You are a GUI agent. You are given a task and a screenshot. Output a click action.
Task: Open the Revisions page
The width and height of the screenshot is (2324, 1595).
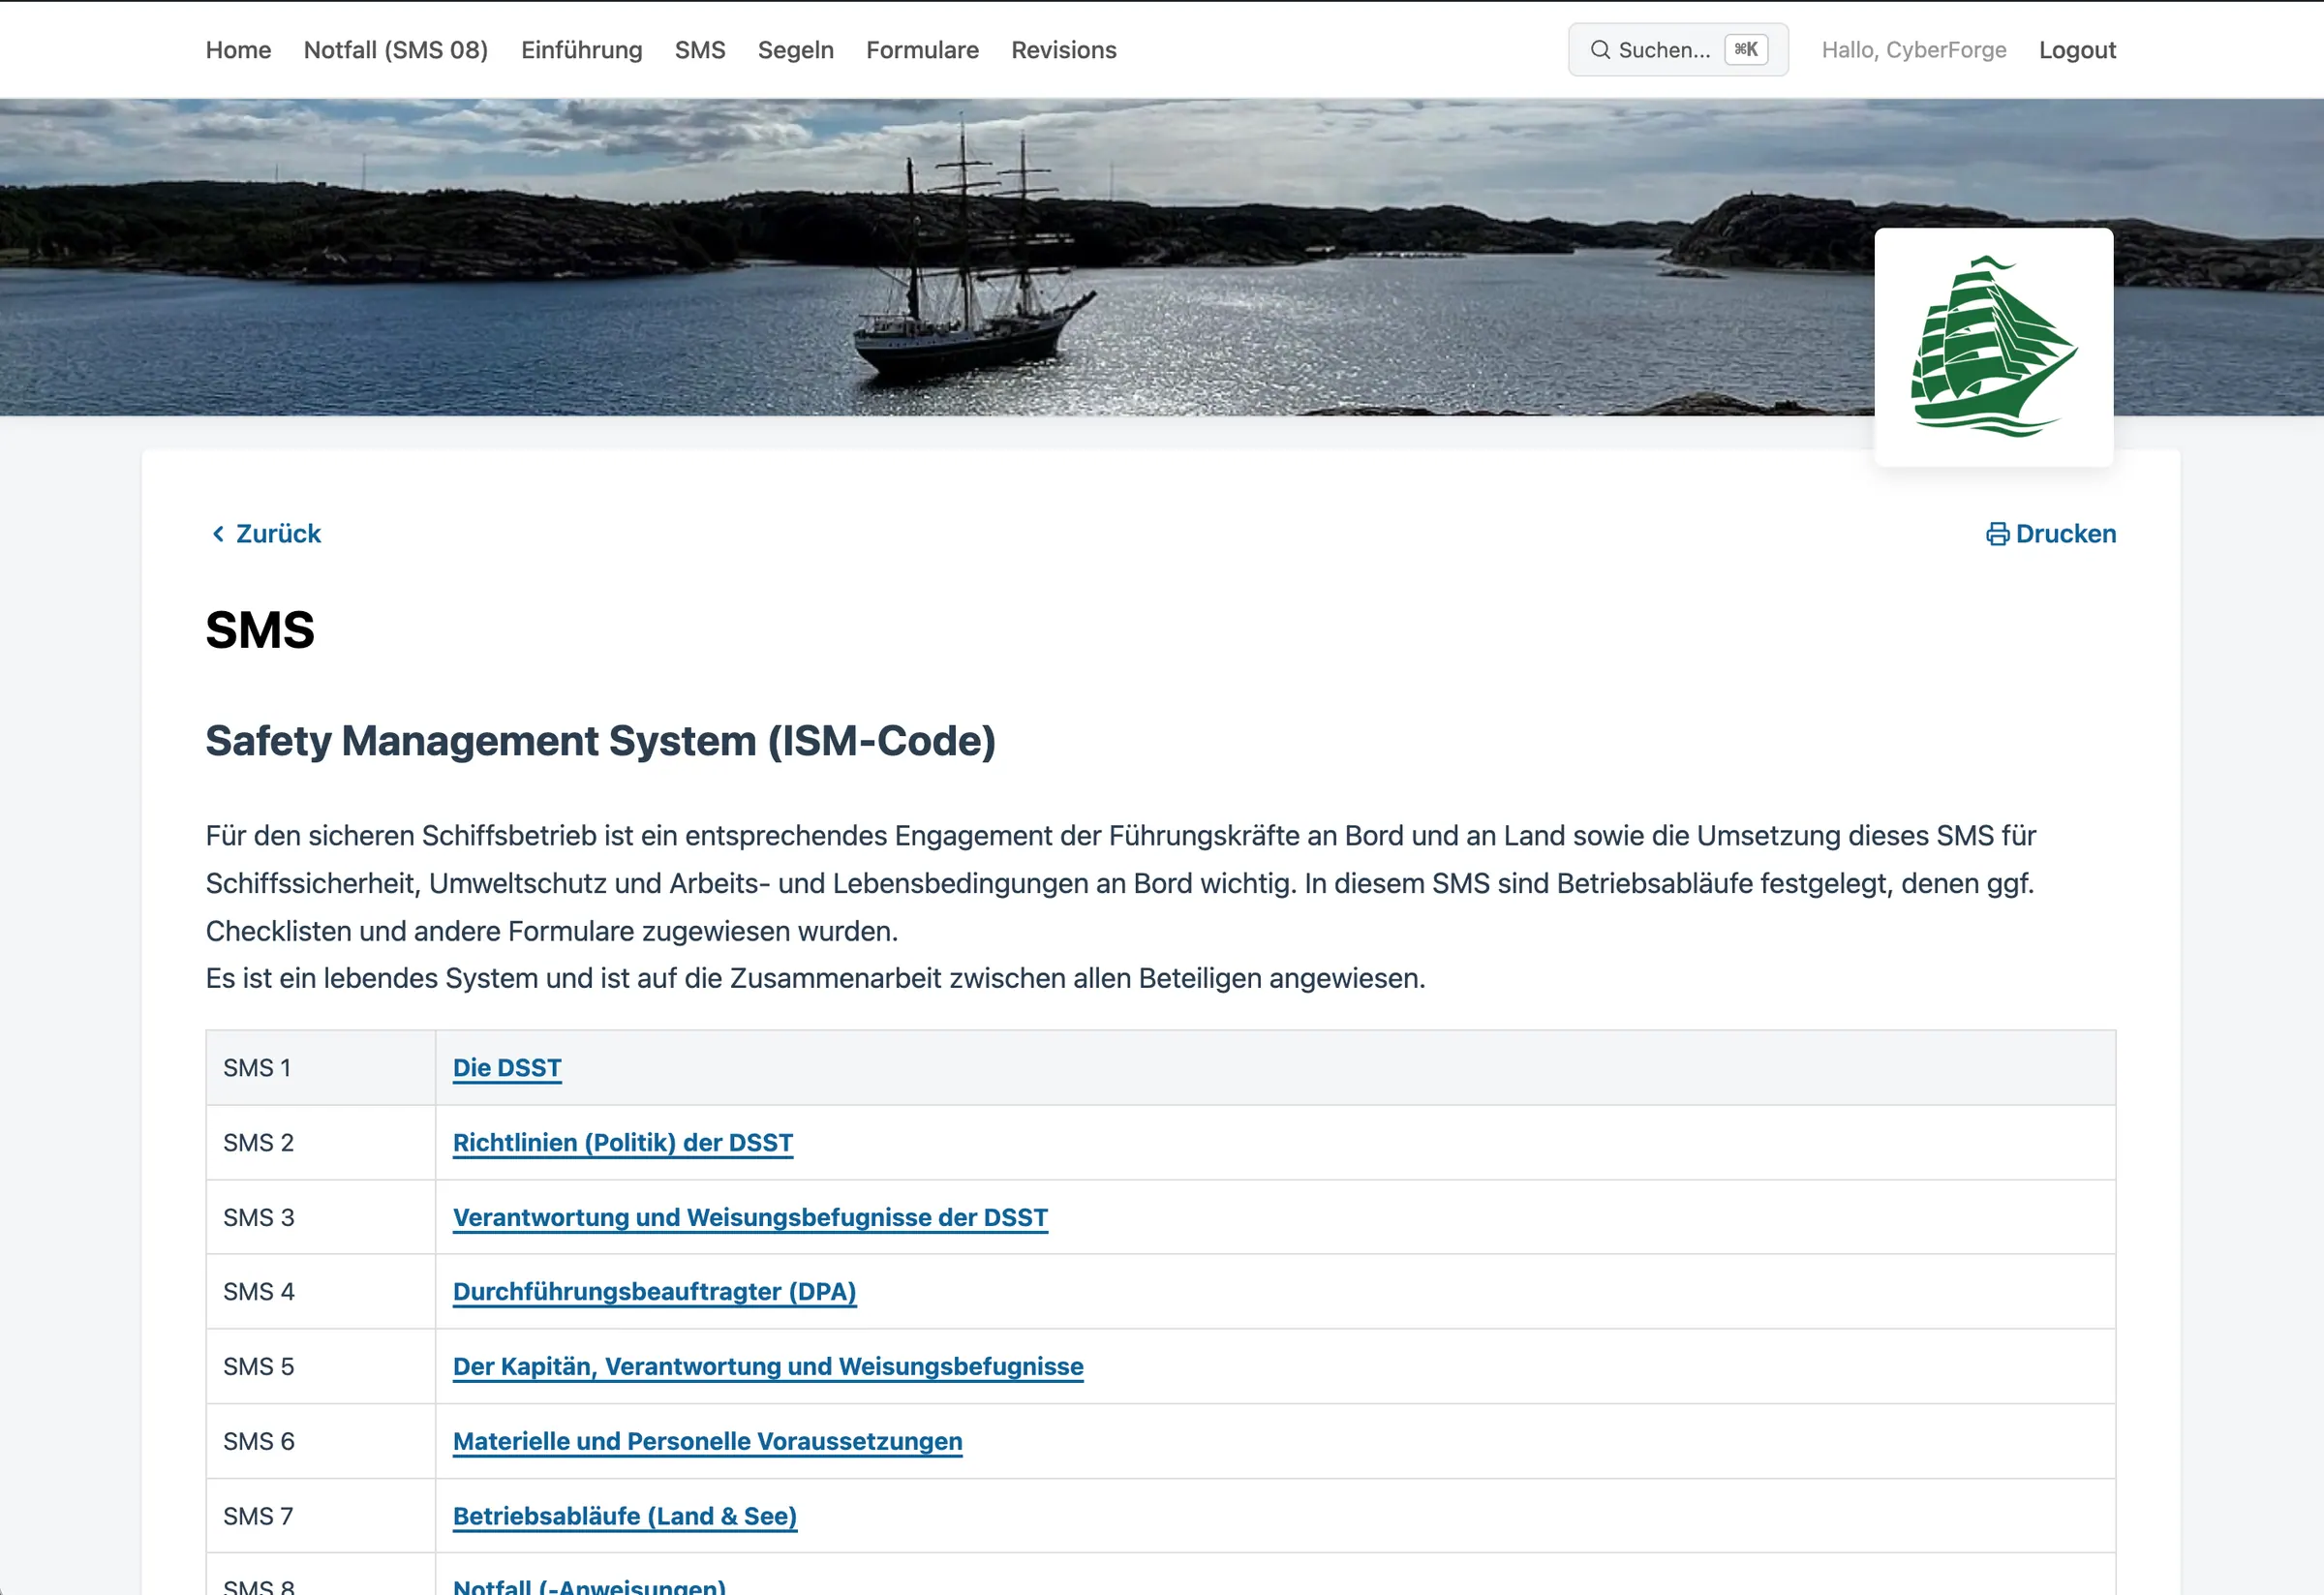coord(1064,50)
